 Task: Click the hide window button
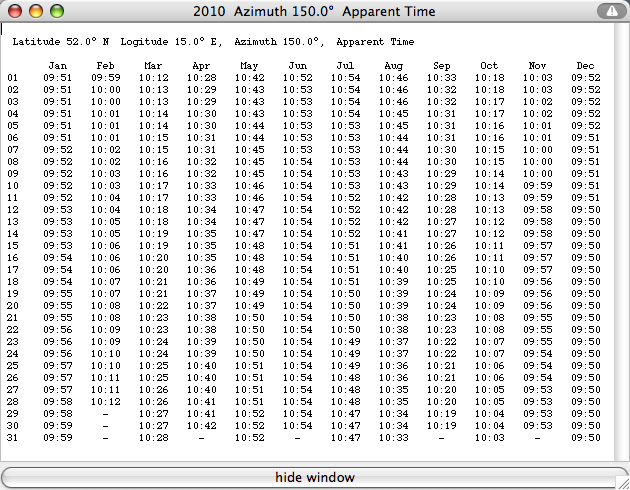tap(315, 477)
